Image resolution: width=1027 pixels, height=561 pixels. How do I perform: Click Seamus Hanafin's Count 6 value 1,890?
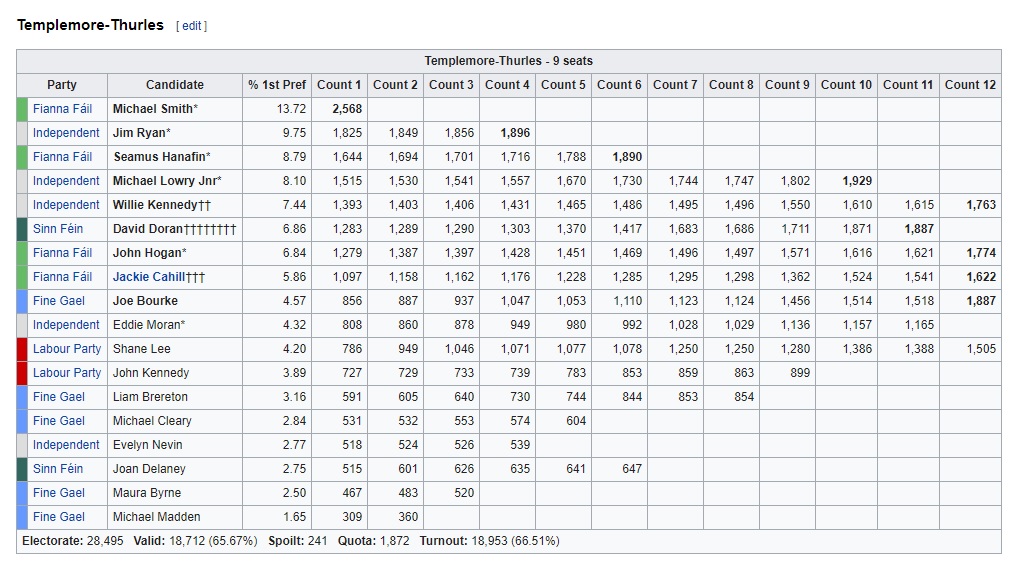(627, 156)
